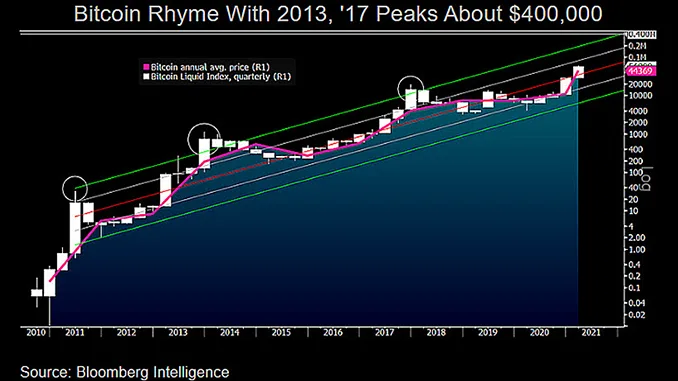Click the 2011 year label on the x-axis
The height and width of the screenshot is (381, 678).
(x=74, y=333)
